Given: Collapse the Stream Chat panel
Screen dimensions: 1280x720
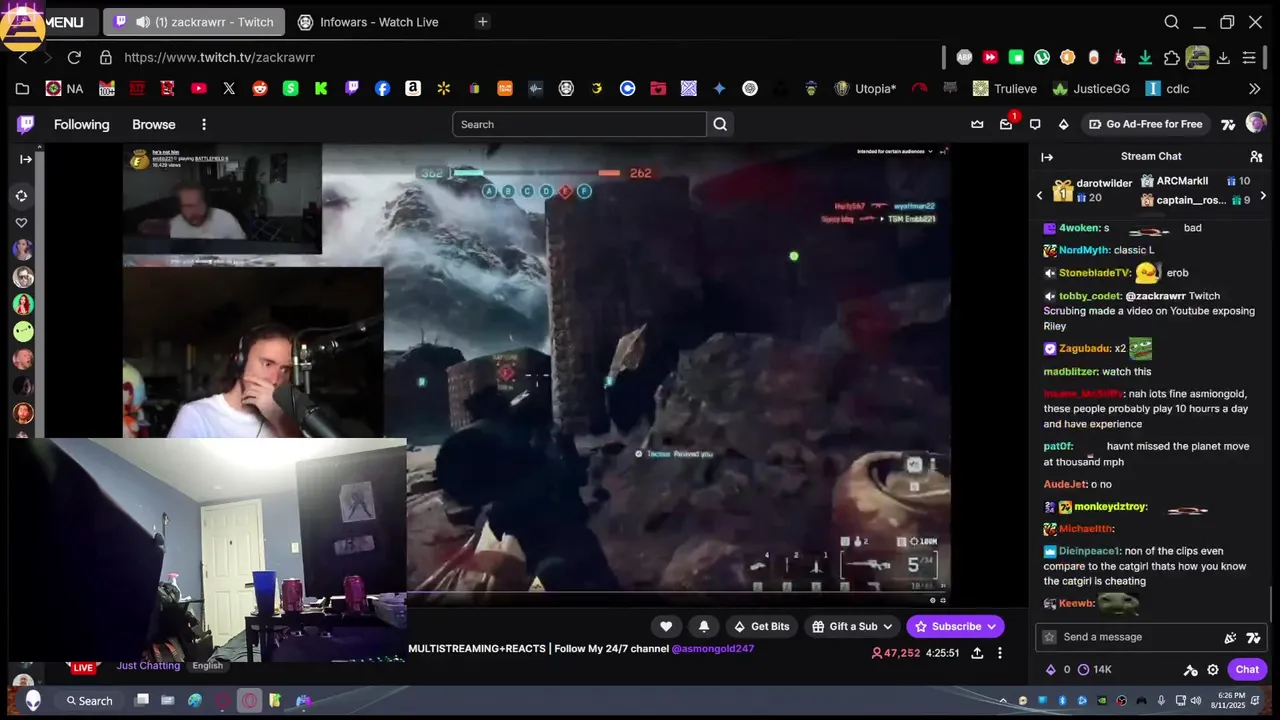Looking at the screenshot, I should click(1047, 157).
